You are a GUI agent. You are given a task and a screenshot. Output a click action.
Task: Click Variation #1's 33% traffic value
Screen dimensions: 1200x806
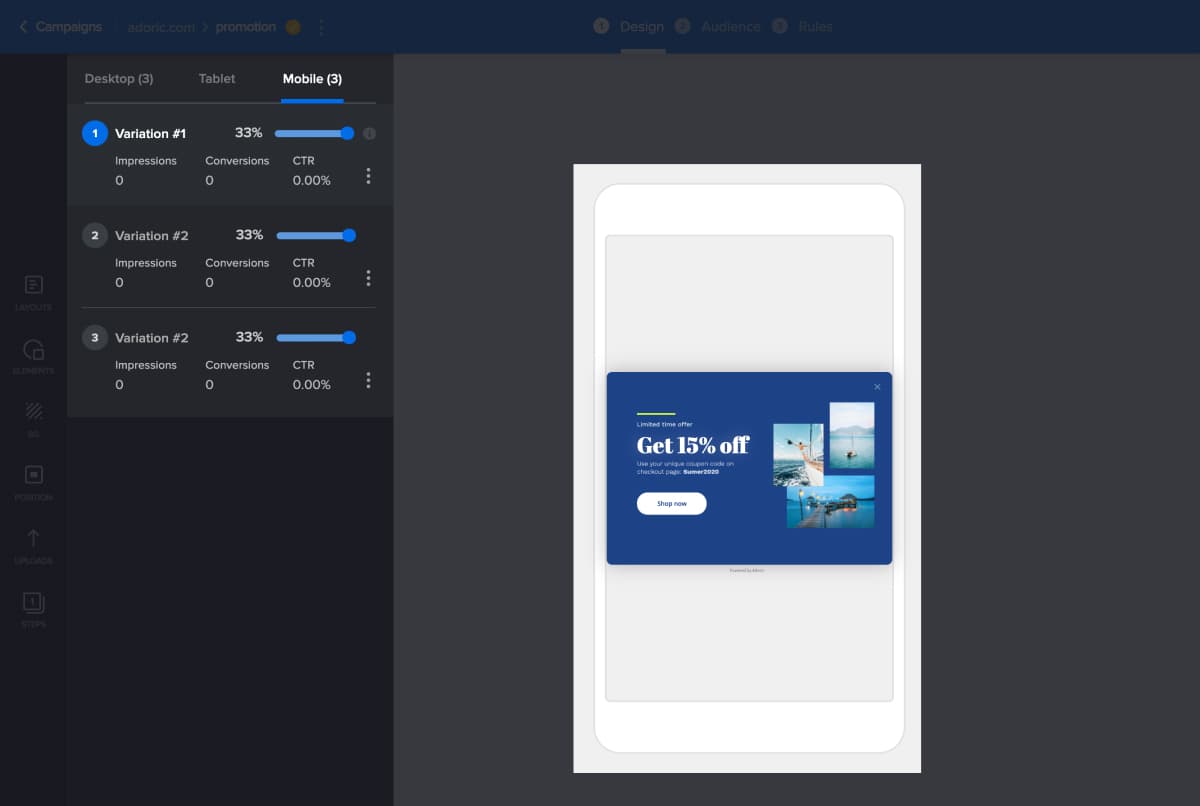[x=248, y=133]
